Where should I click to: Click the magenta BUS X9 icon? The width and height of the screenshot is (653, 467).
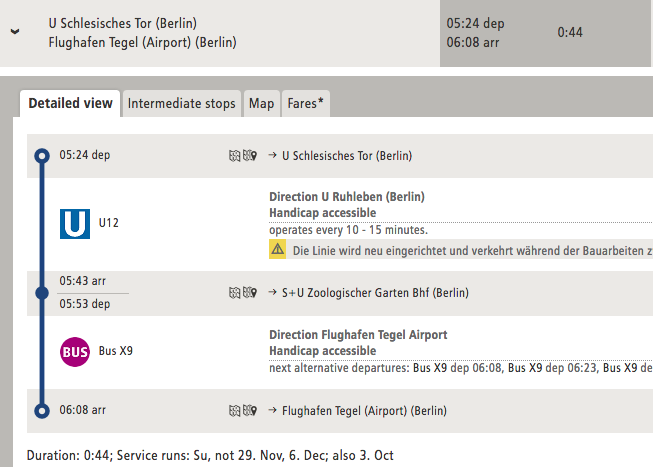75,351
